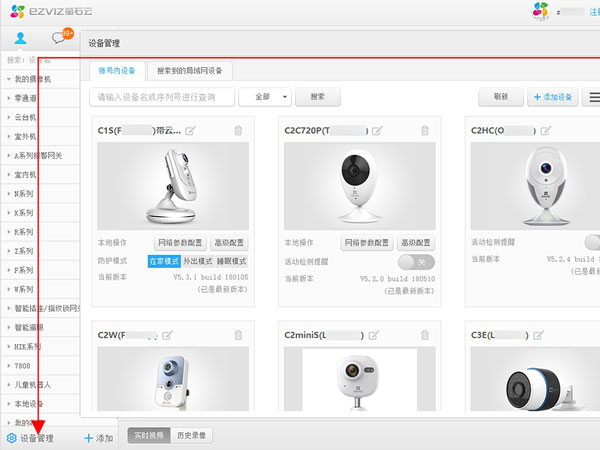The image size is (600, 450).
Task: Click the 刷新 button
Action: pyautogui.click(x=501, y=97)
